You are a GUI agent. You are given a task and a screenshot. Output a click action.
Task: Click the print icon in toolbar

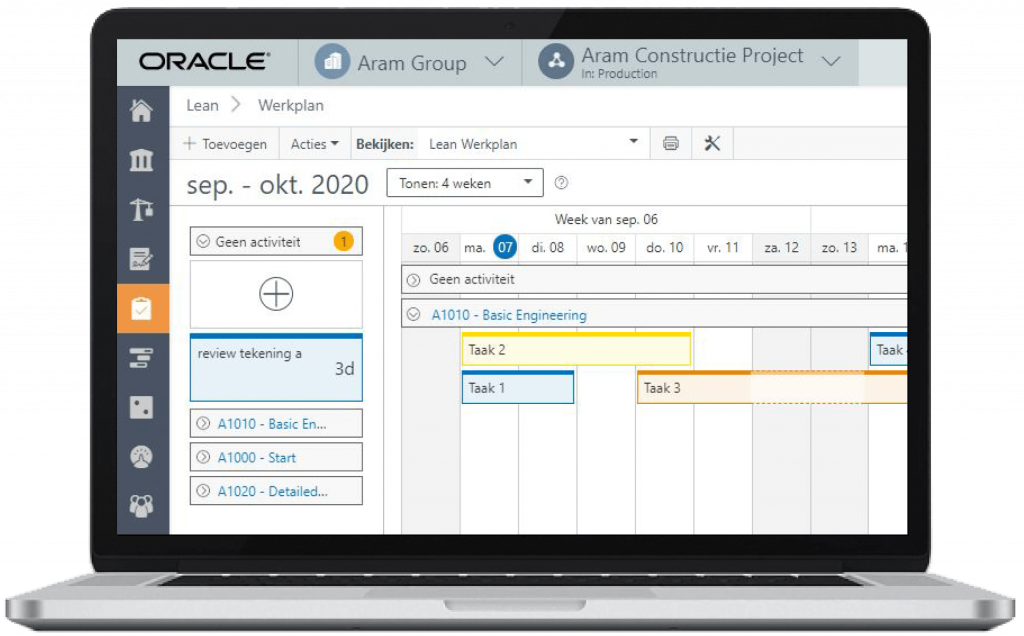pyautogui.click(x=671, y=144)
